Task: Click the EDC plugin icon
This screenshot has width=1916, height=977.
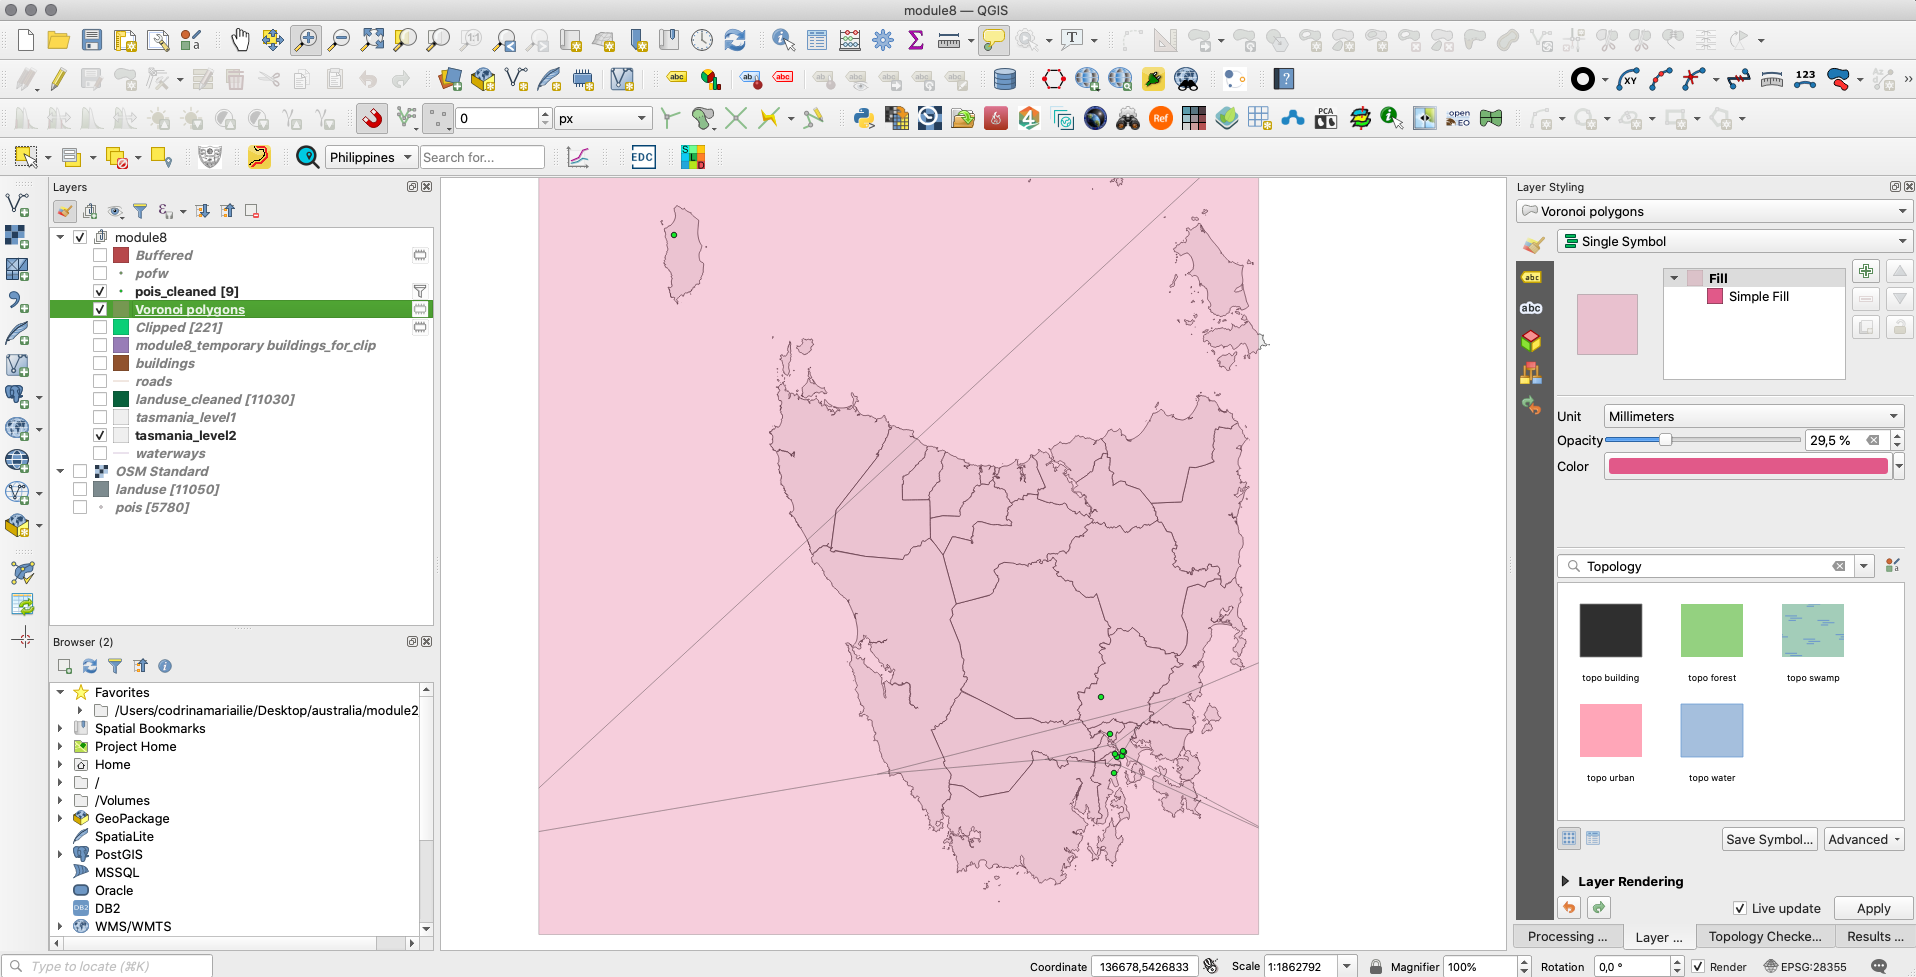Action: click(x=643, y=157)
